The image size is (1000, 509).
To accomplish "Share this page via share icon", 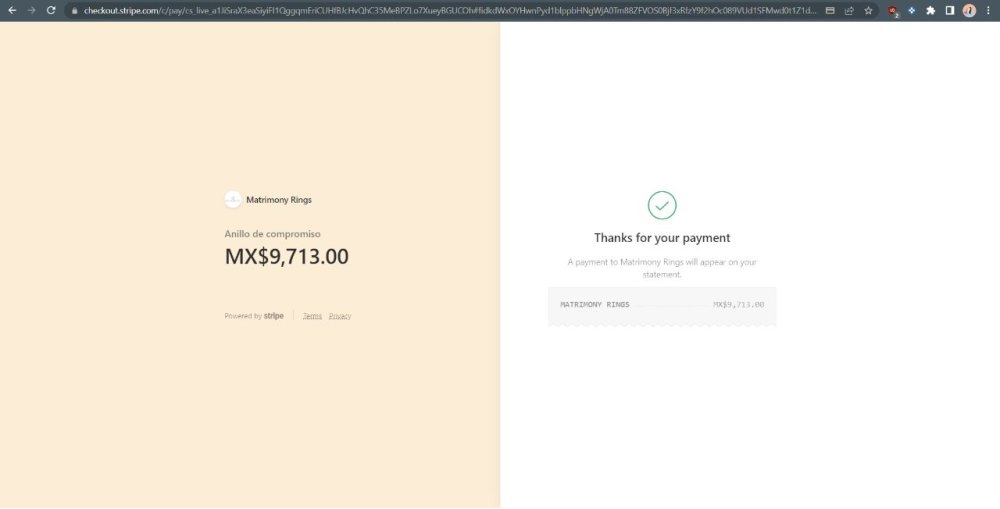I will (x=849, y=11).
